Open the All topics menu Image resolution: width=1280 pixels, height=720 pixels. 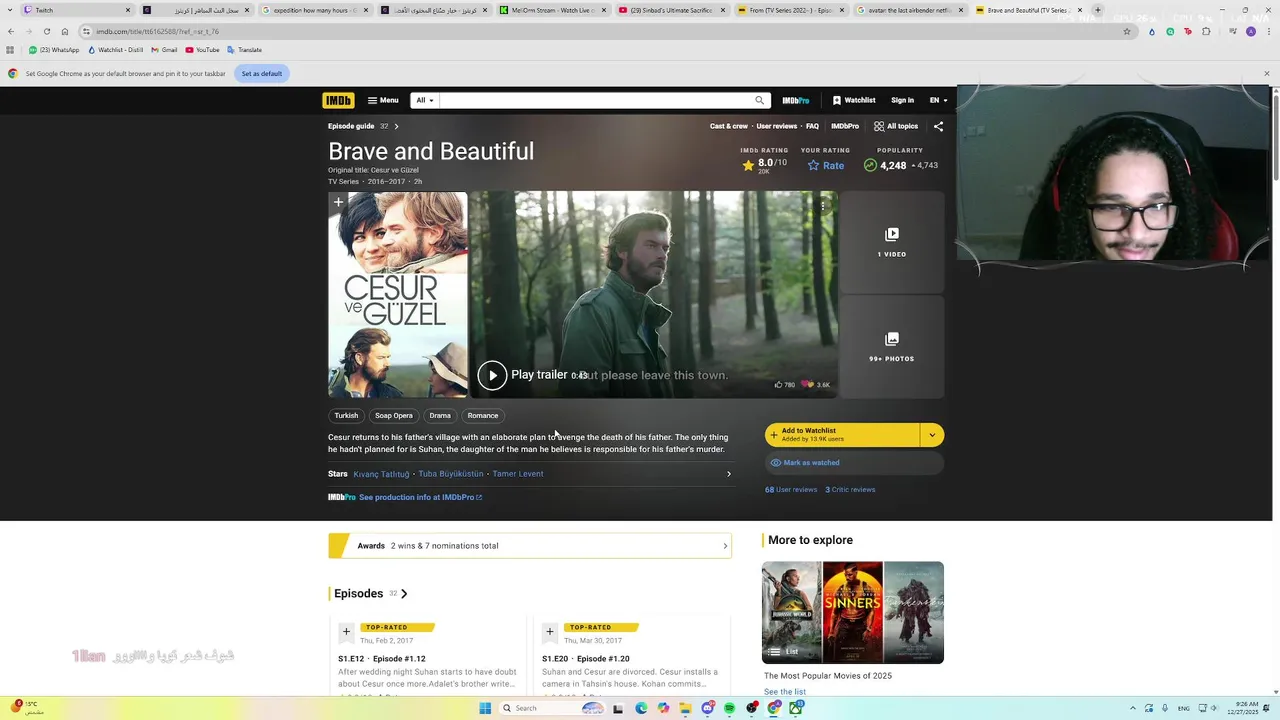click(x=896, y=126)
